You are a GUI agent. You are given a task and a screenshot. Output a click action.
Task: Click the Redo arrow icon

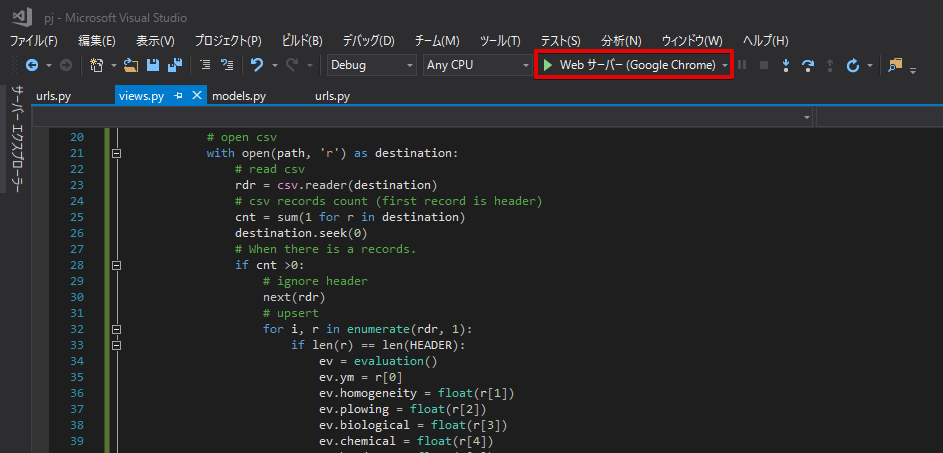pos(292,65)
